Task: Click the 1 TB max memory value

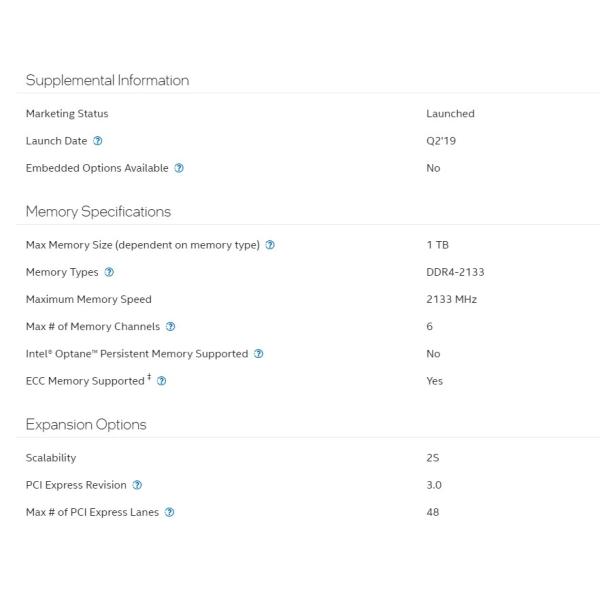Action: 437,245
